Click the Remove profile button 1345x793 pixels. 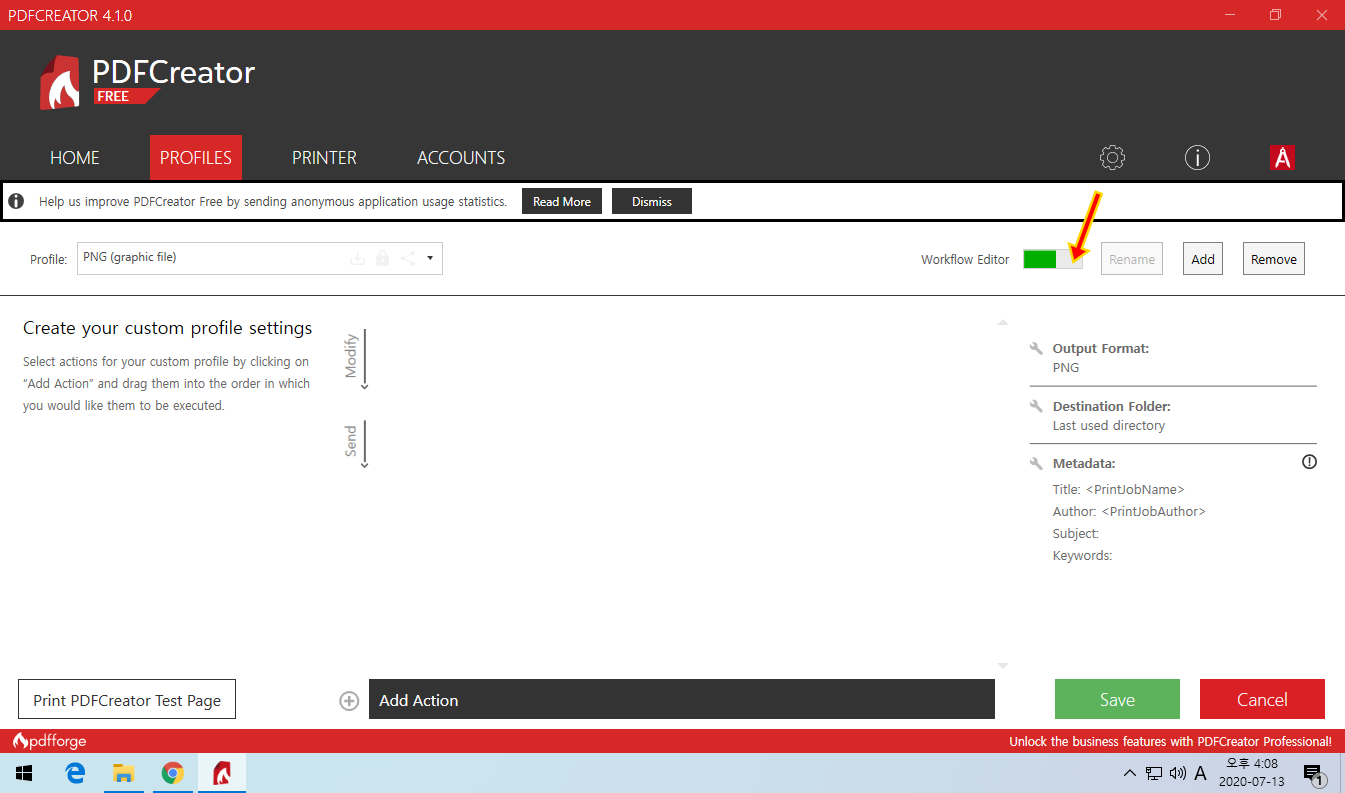1274,259
